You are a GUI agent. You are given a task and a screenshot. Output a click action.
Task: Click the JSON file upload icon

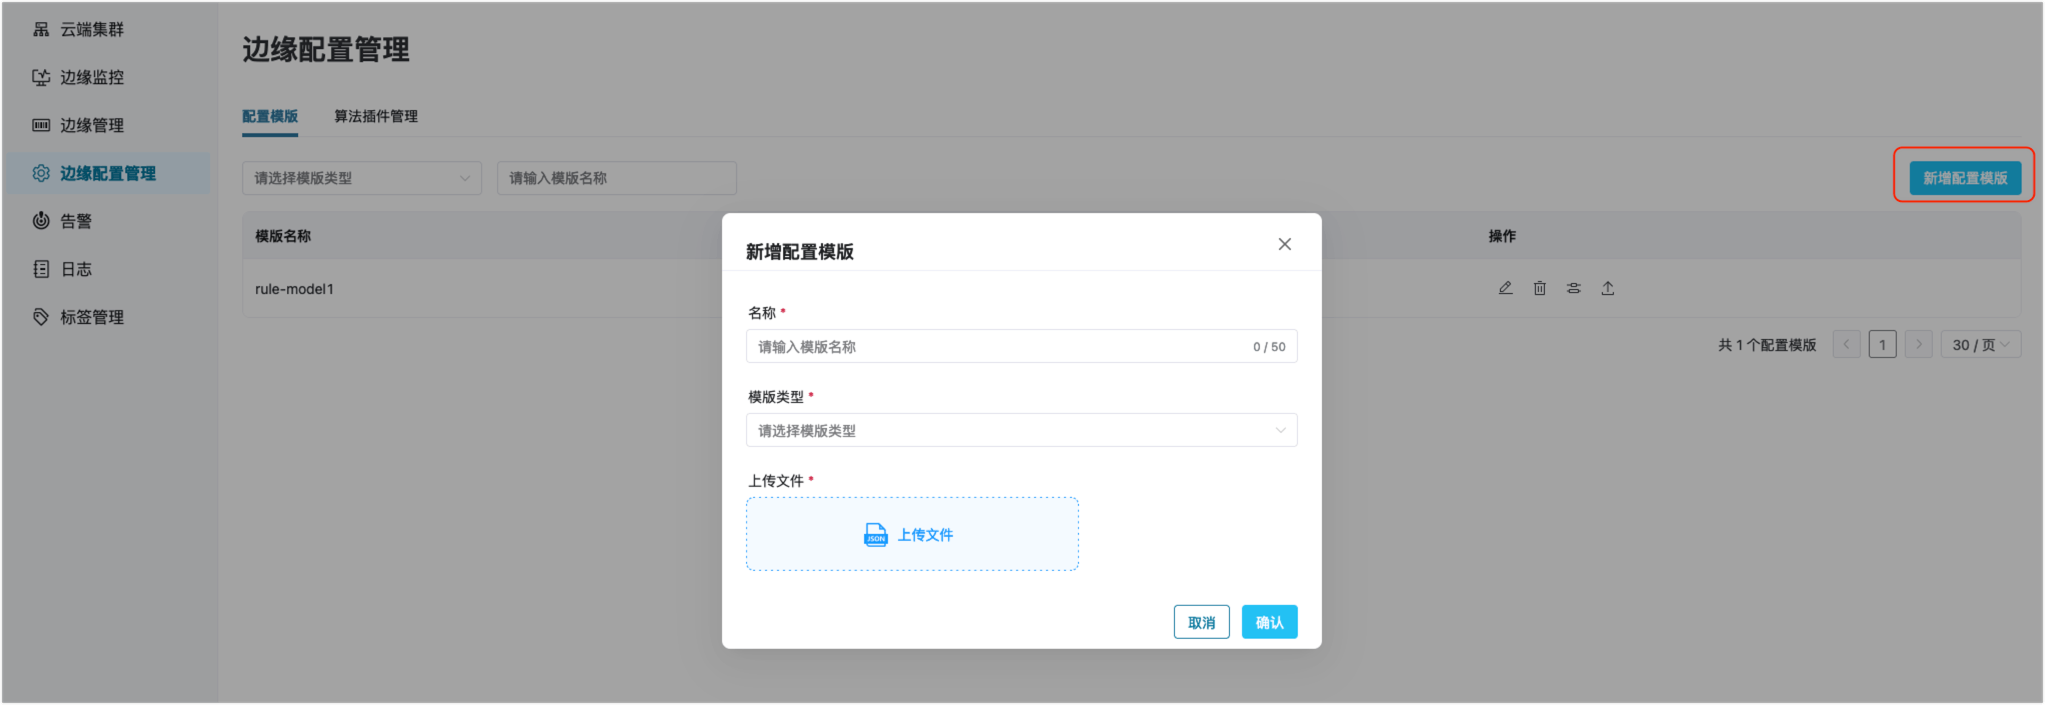click(x=875, y=535)
